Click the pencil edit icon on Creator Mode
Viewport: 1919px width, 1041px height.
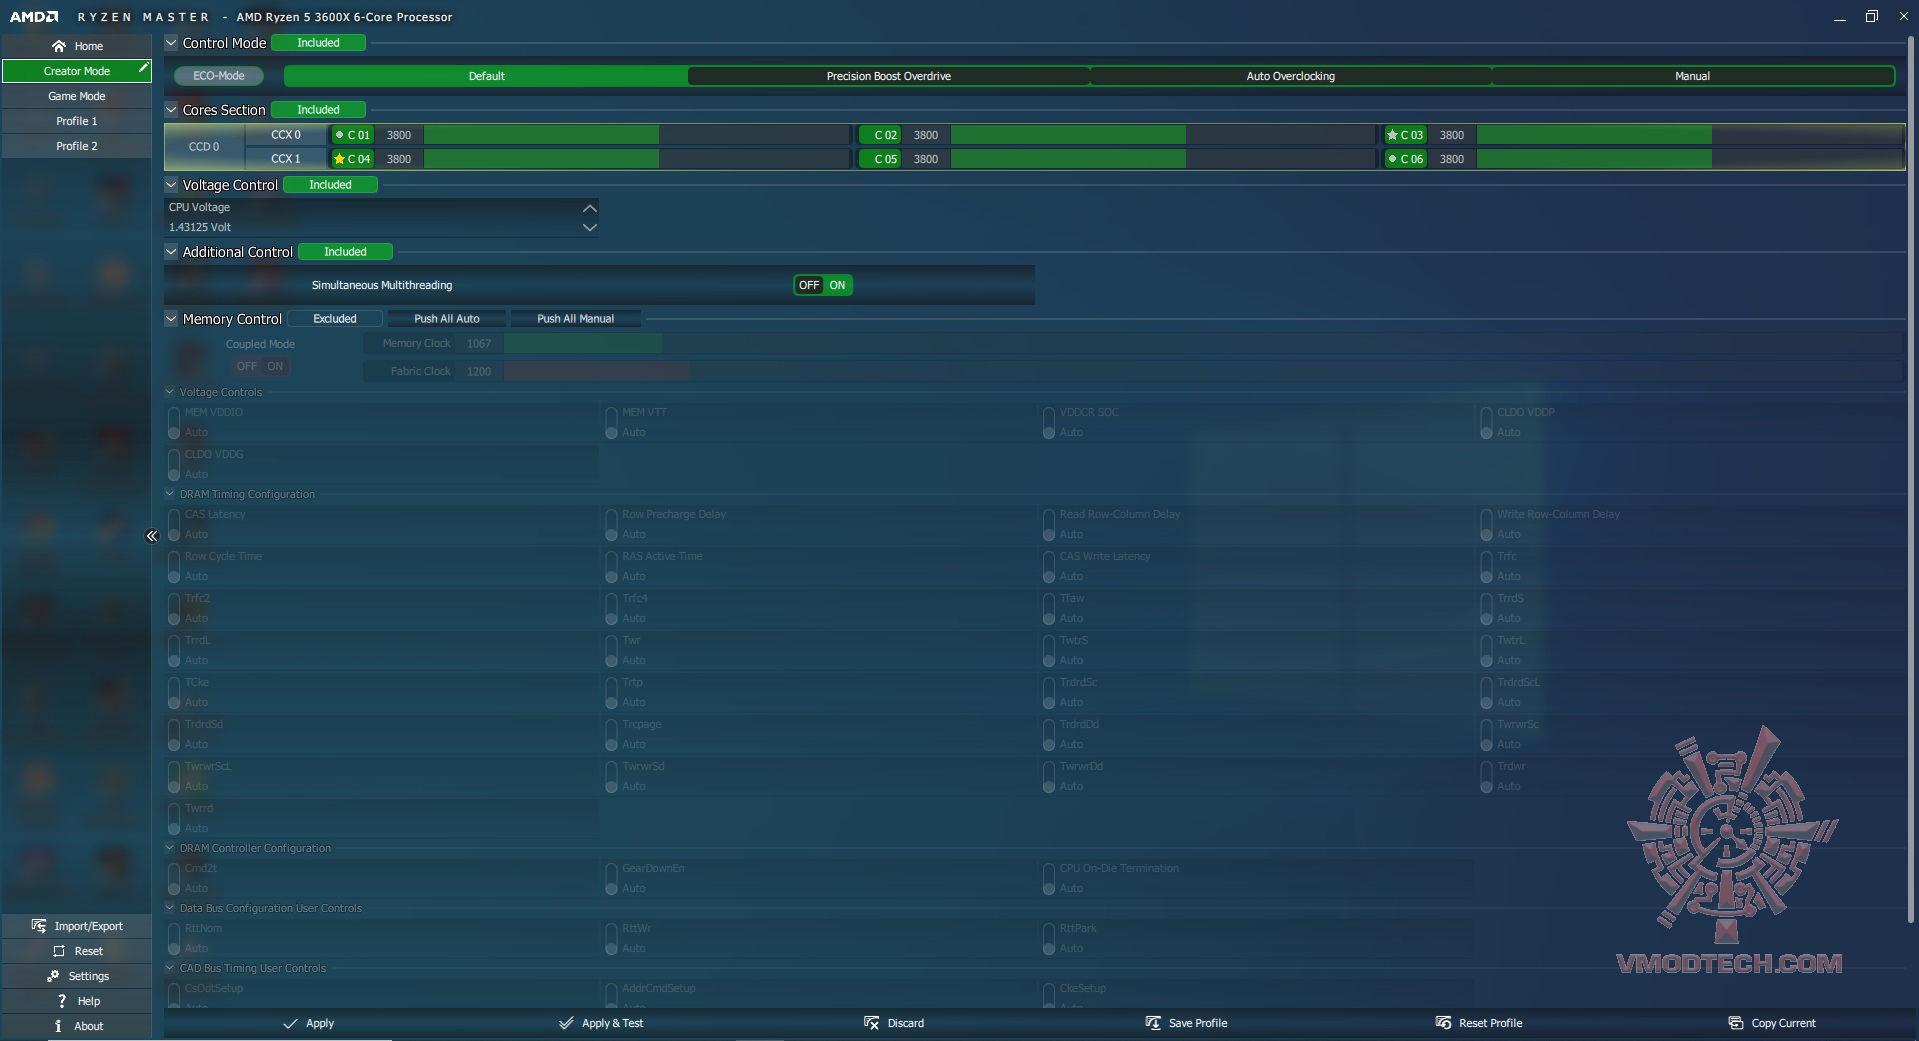143,69
